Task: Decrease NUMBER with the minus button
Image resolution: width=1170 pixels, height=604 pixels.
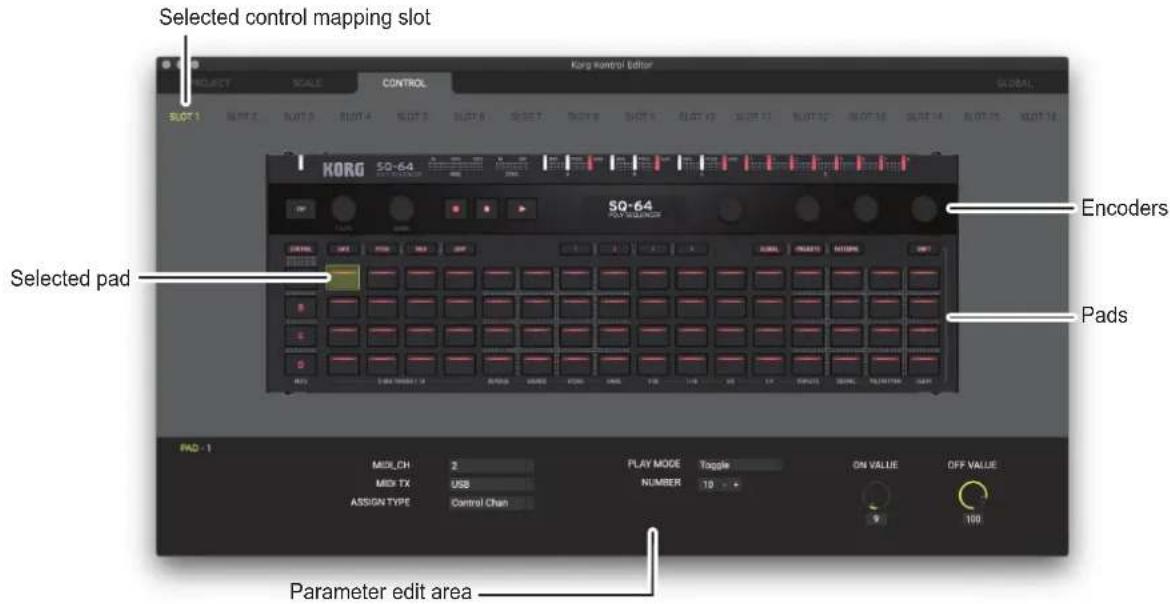Action: click(x=725, y=485)
